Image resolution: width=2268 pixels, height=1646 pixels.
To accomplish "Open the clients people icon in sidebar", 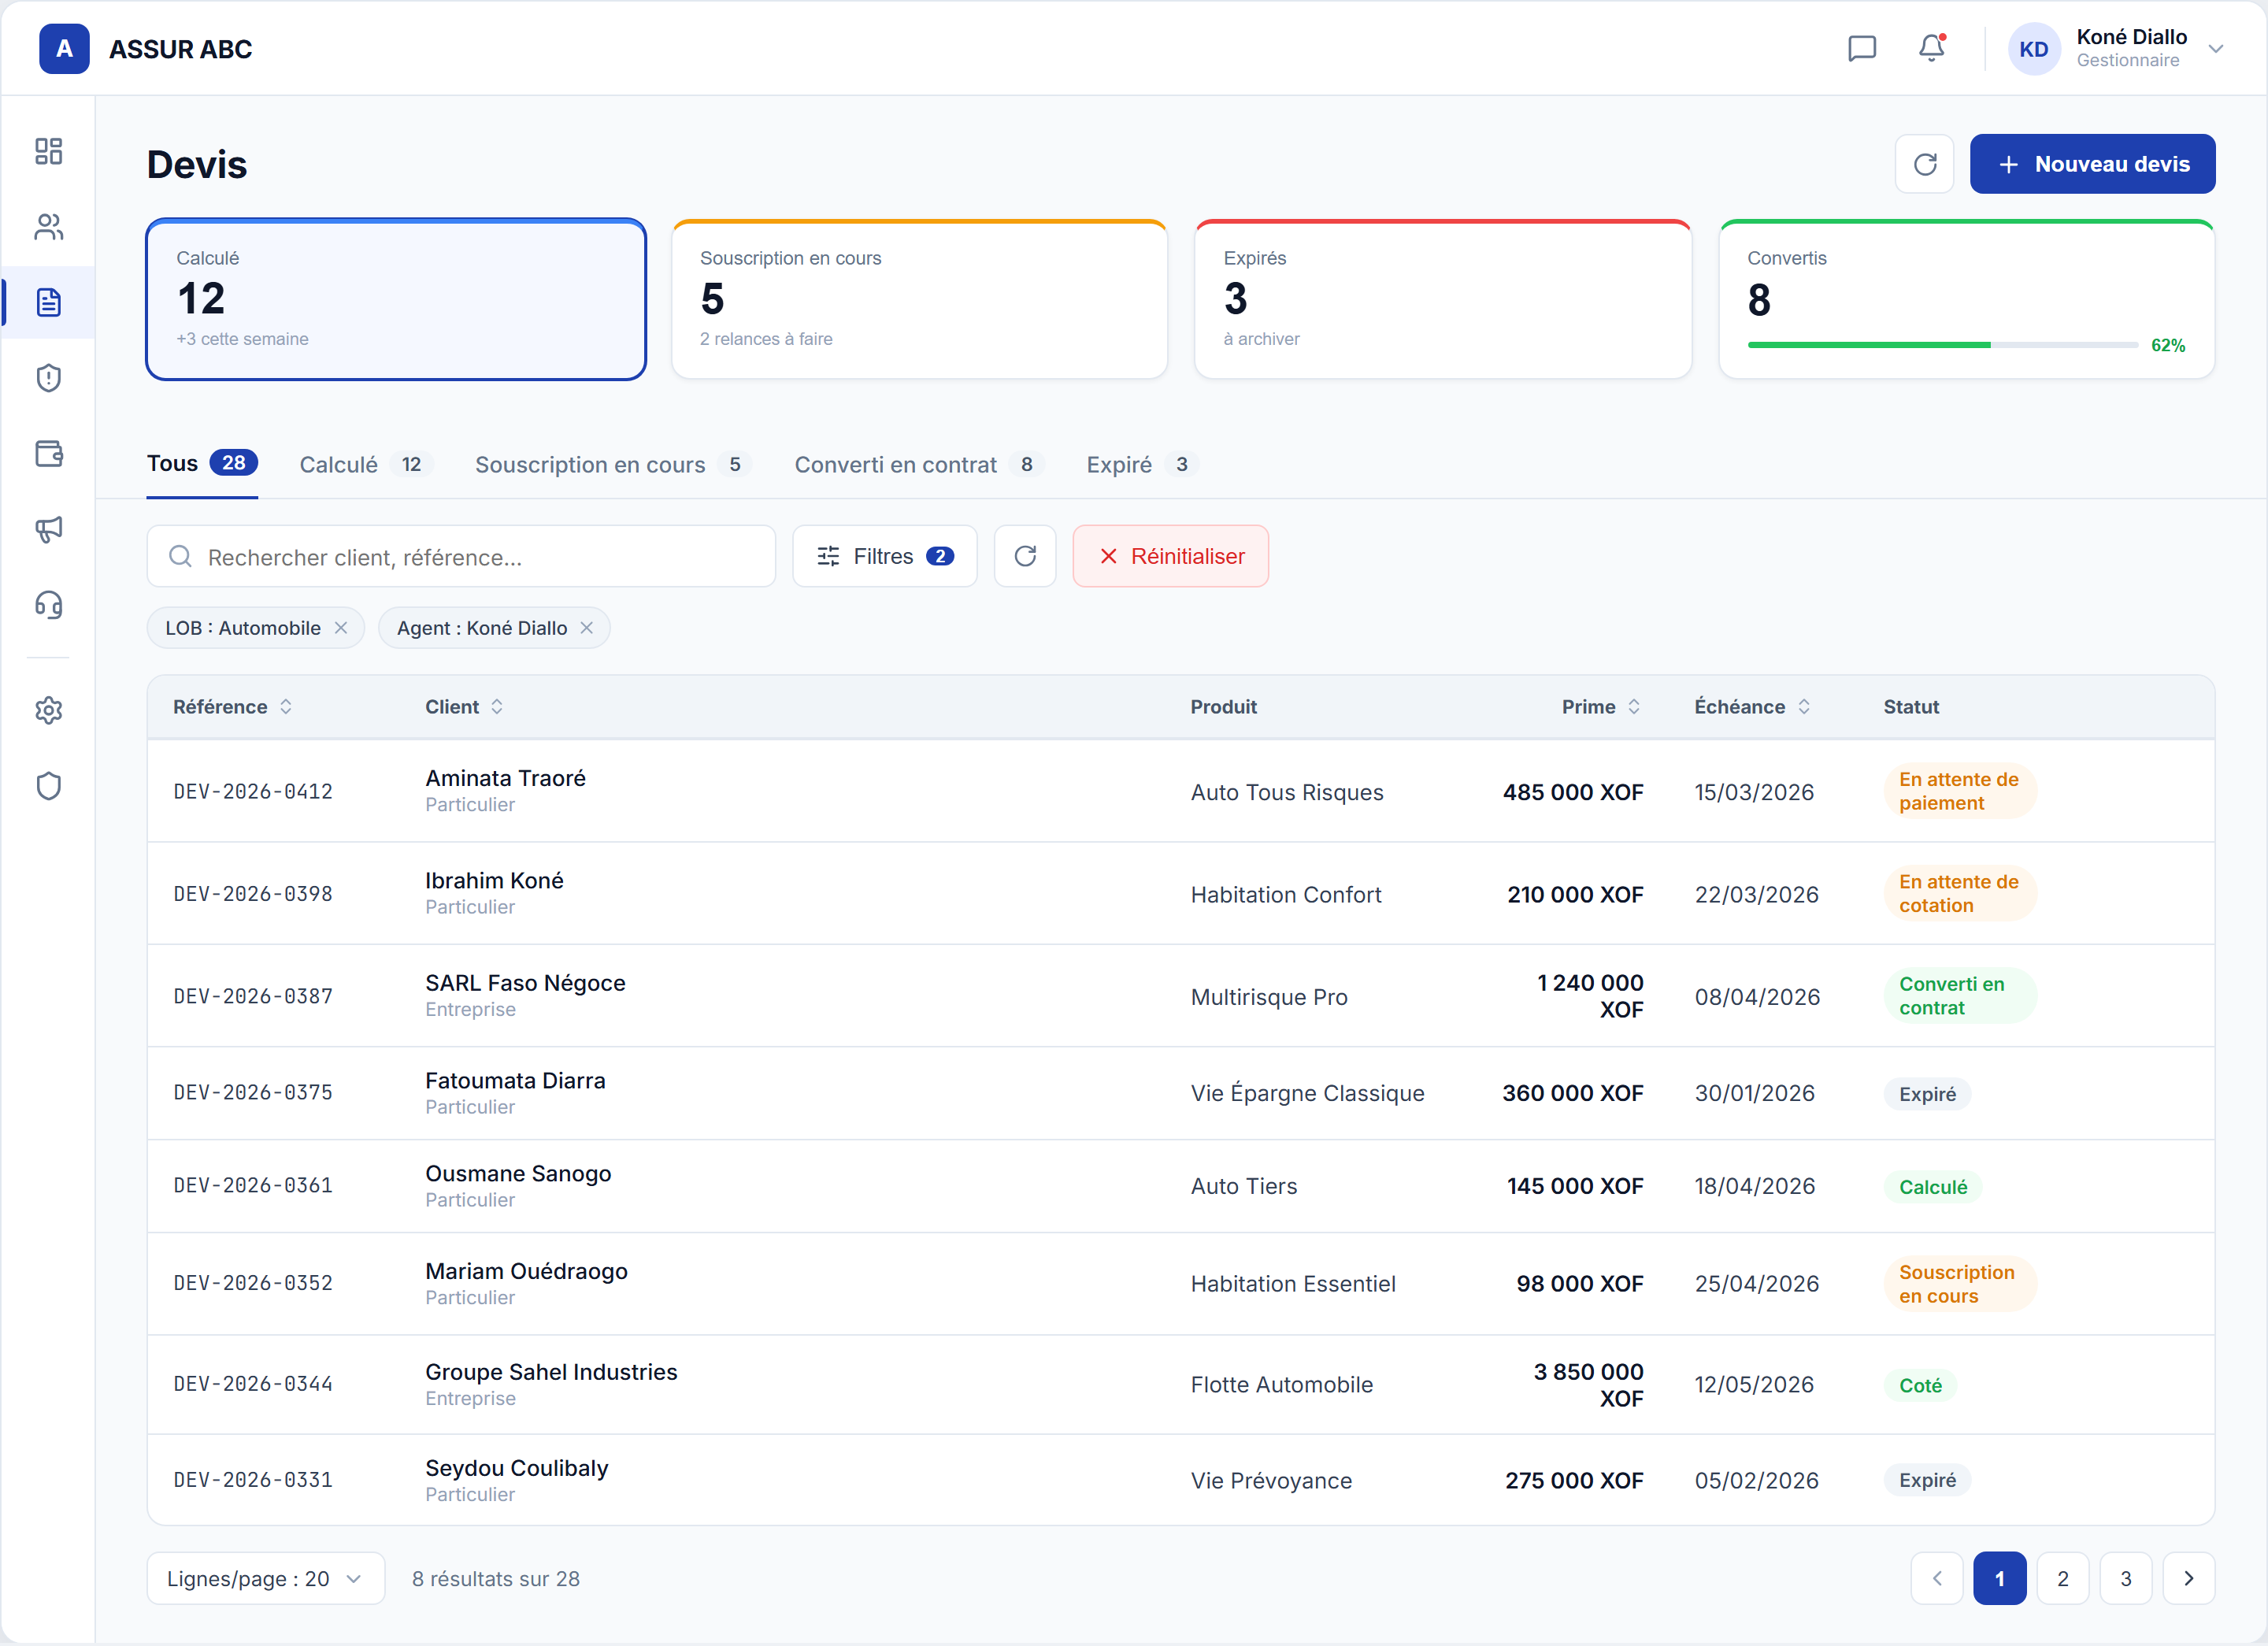I will coord(48,227).
